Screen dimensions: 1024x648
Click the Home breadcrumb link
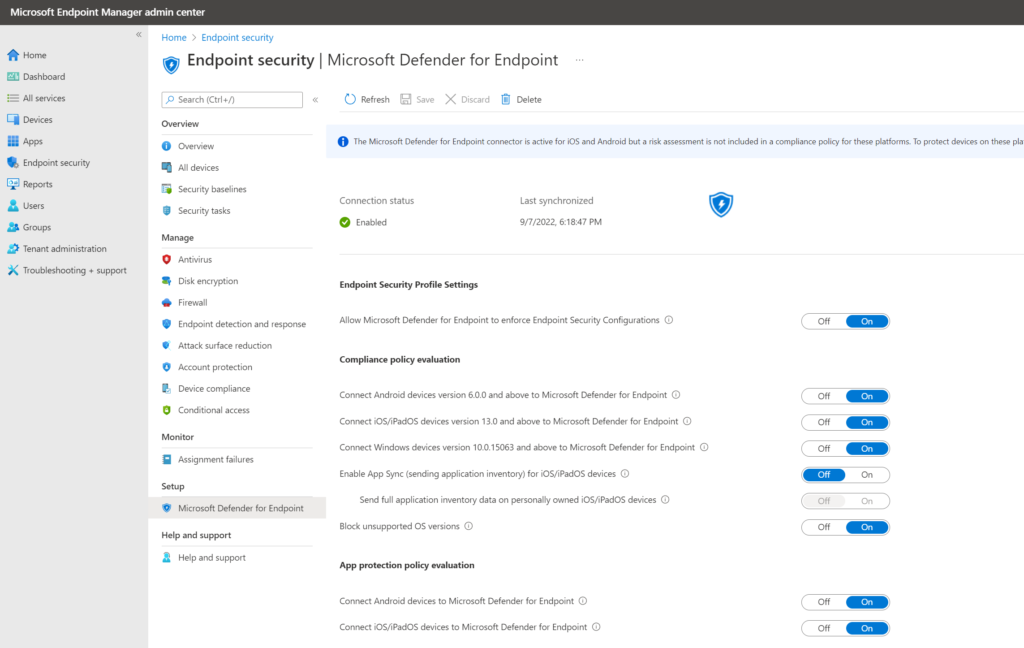[174, 37]
